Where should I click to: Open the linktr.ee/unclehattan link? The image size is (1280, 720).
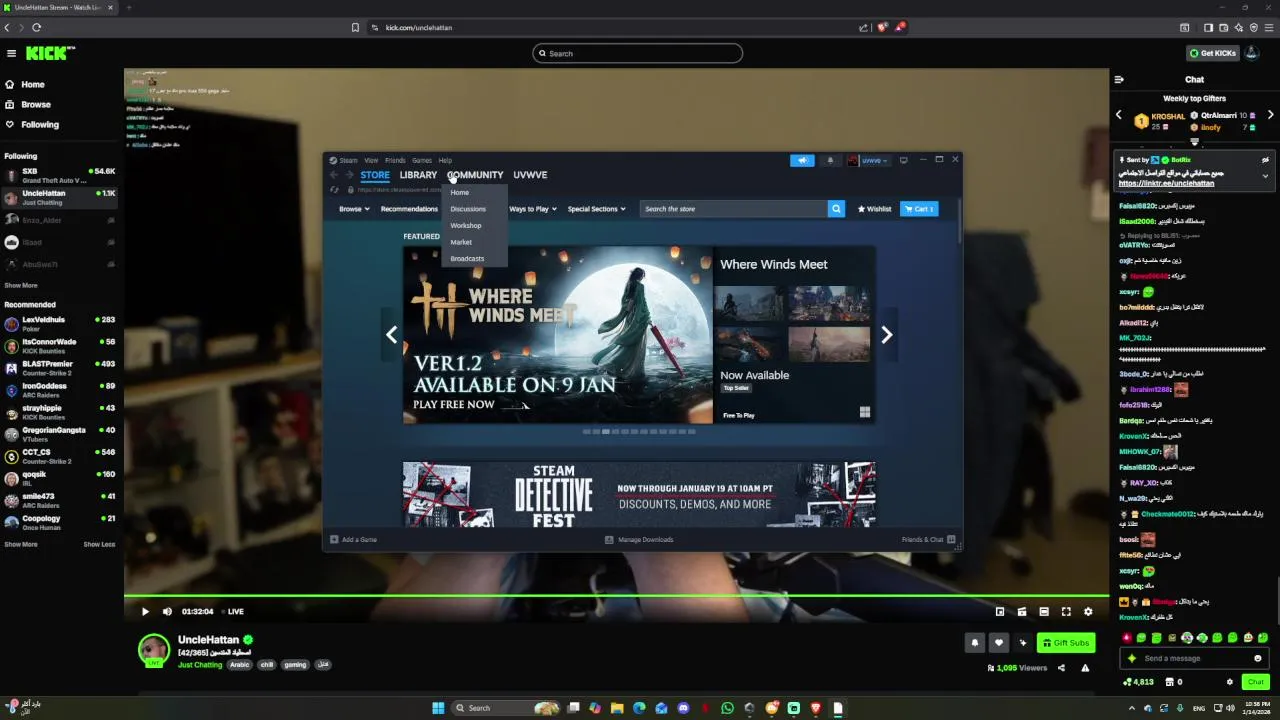1166,184
